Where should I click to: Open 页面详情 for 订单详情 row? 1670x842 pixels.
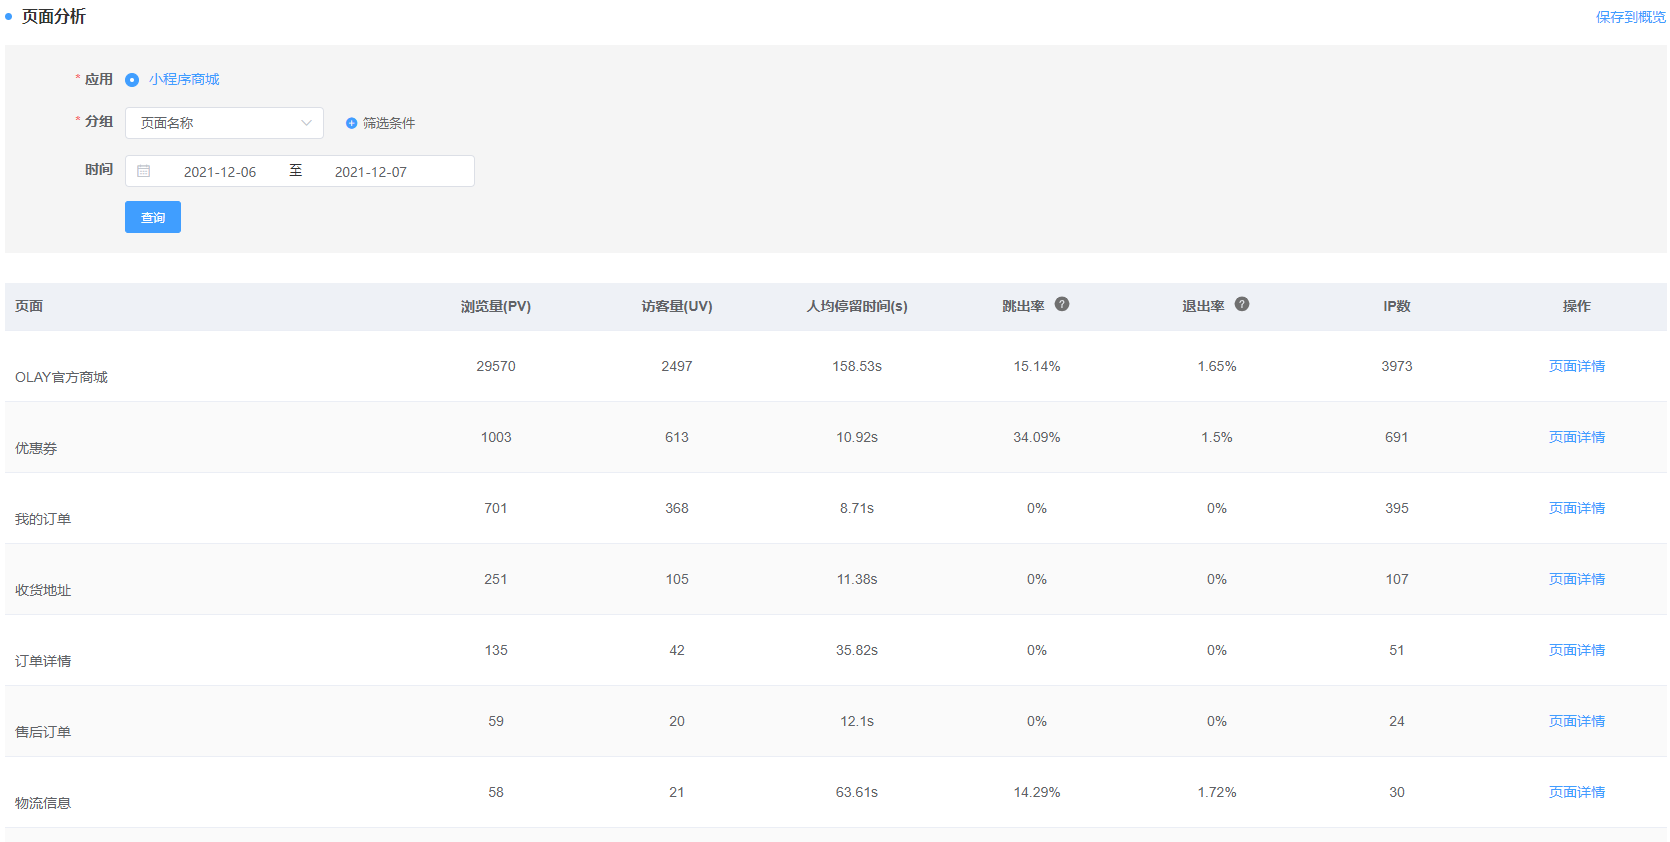tap(1576, 650)
